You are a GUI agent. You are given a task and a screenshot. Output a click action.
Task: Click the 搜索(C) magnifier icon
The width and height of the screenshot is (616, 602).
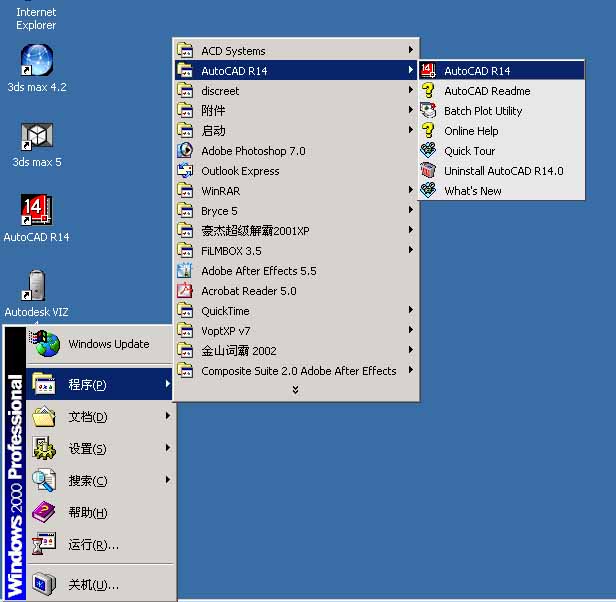[x=44, y=480]
